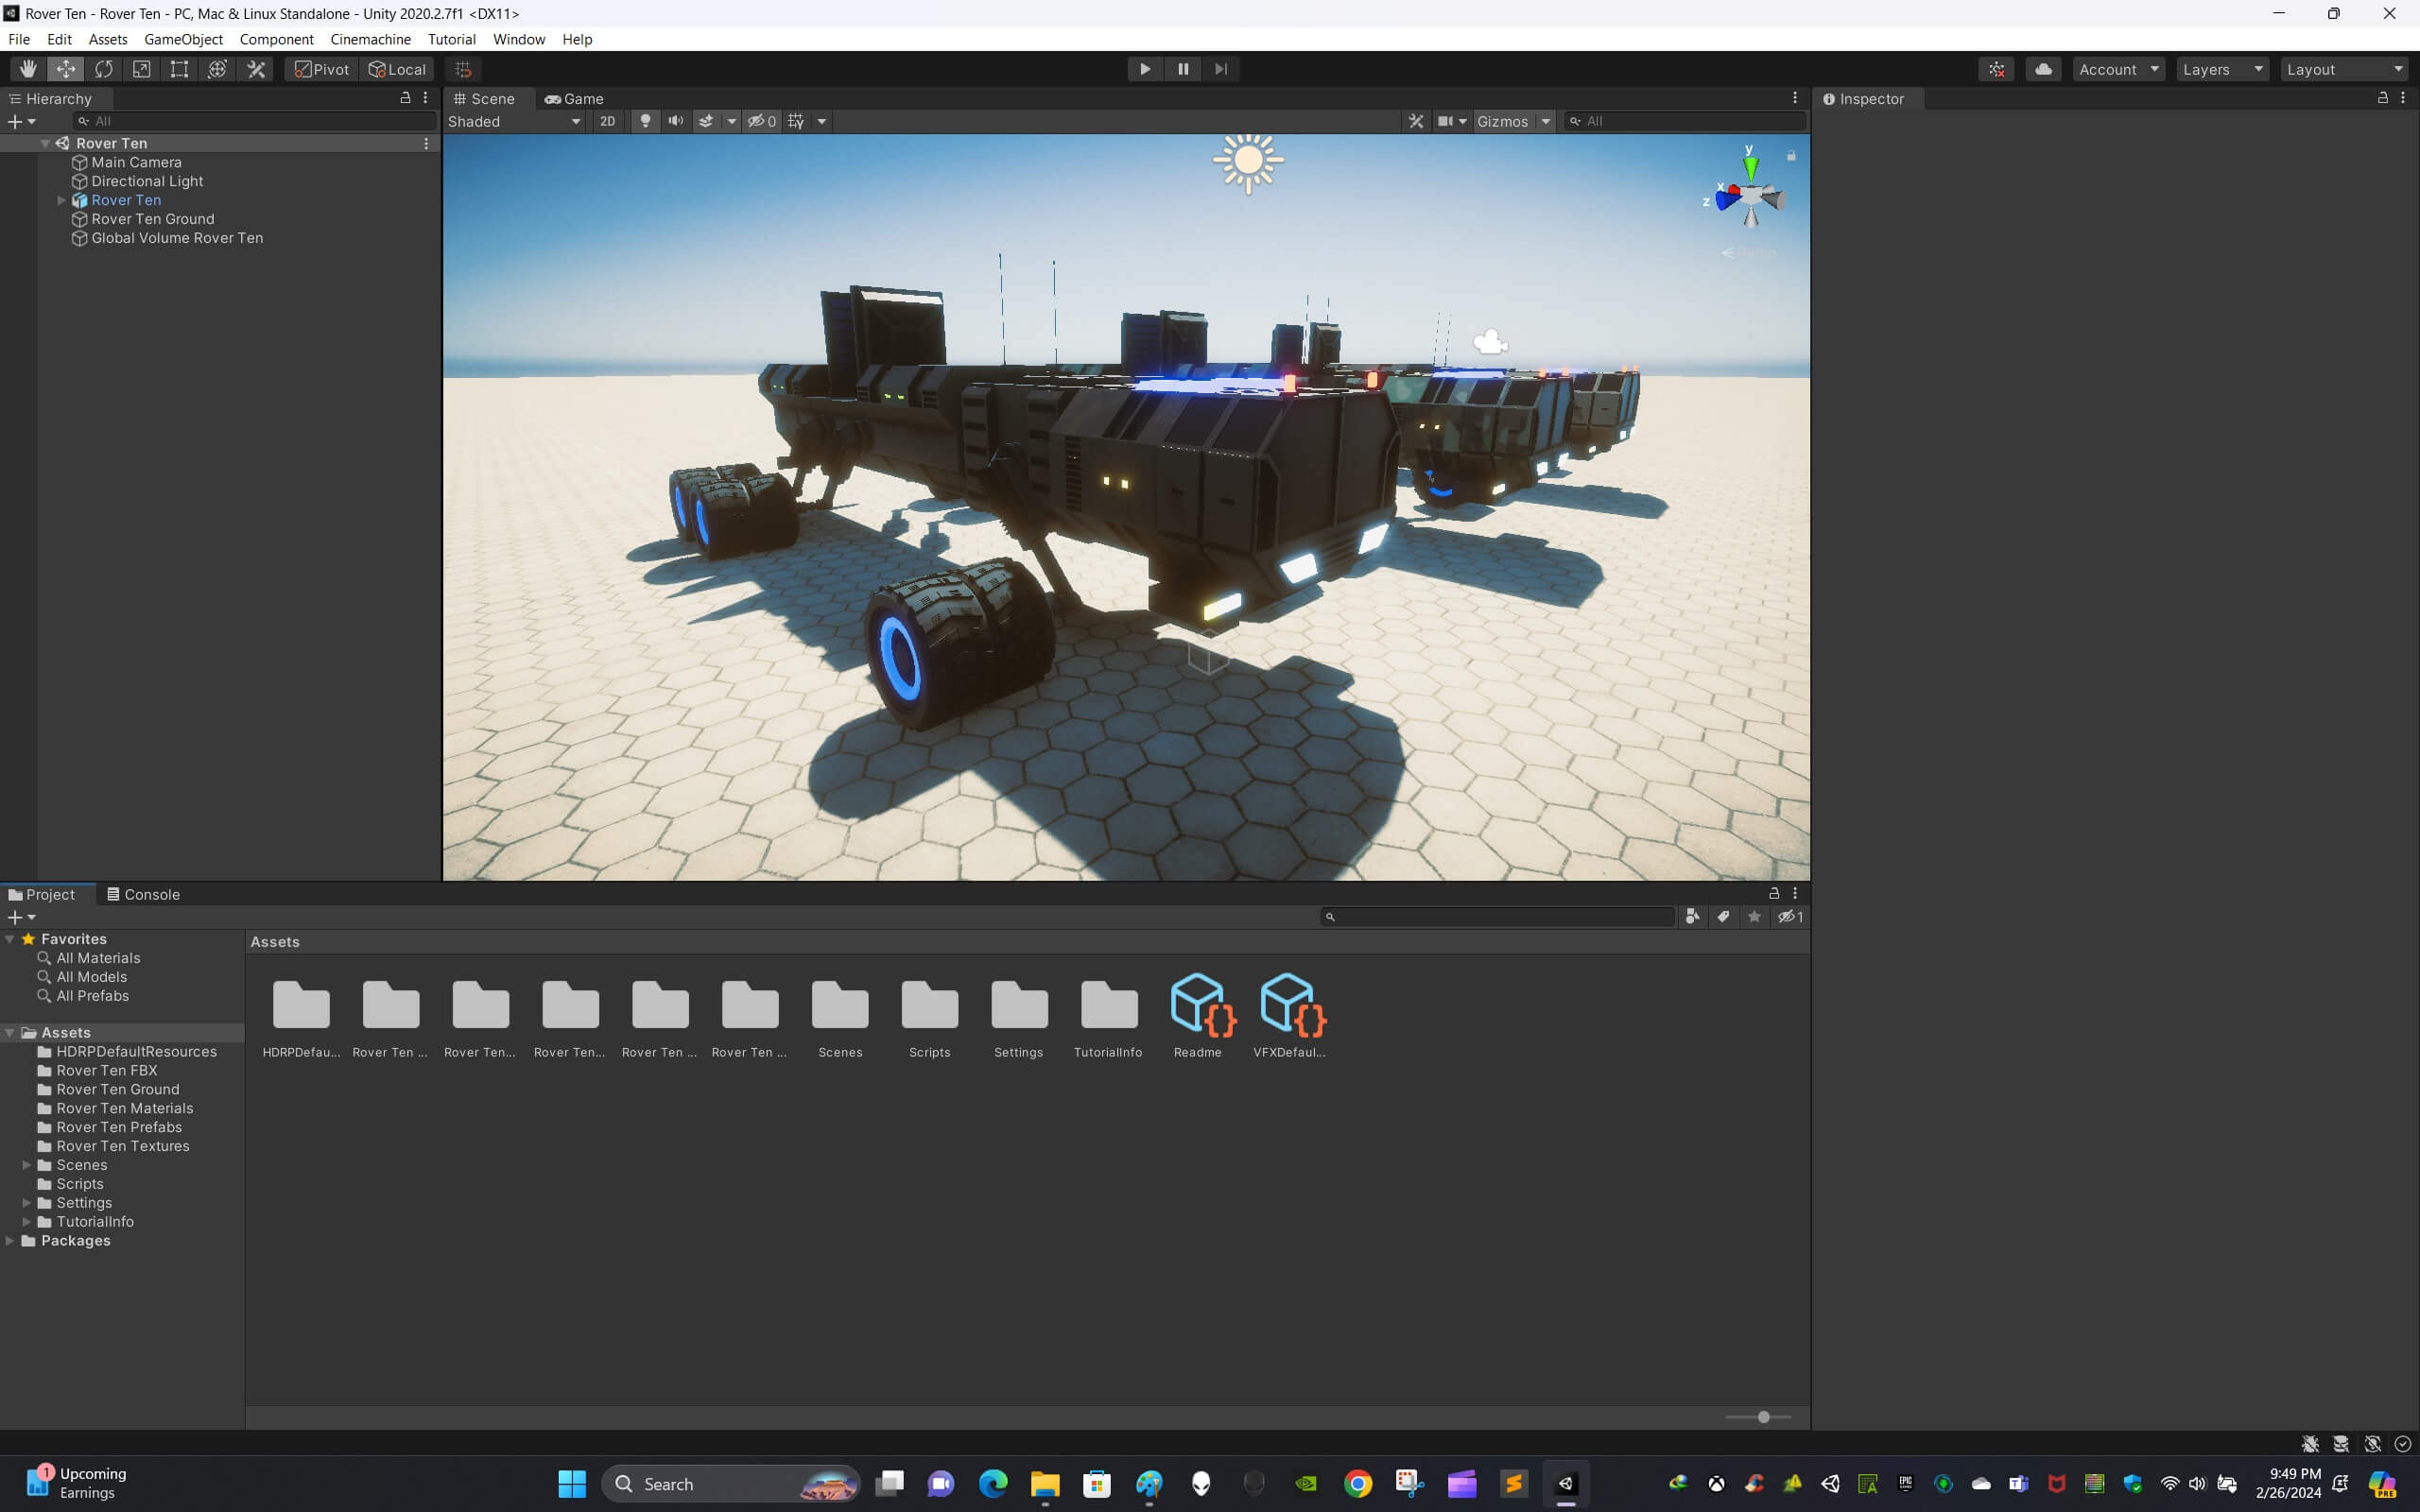Click the Step frame button

point(1221,69)
